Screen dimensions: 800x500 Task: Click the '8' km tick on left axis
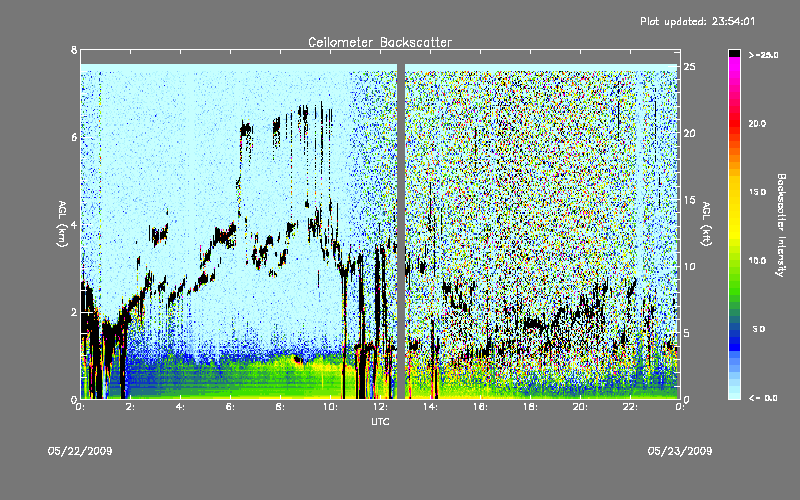click(x=74, y=50)
